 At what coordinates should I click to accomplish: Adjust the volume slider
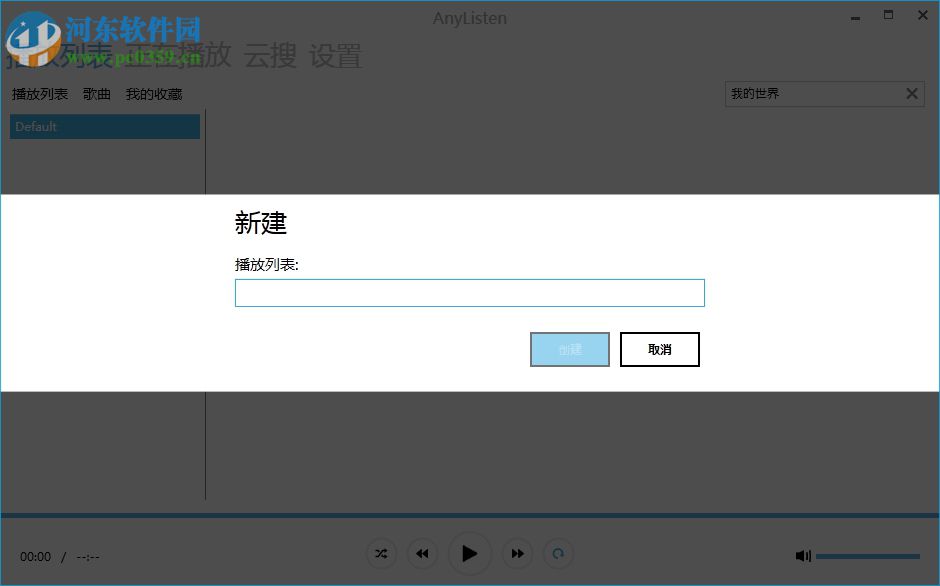(x=867, y=555)
